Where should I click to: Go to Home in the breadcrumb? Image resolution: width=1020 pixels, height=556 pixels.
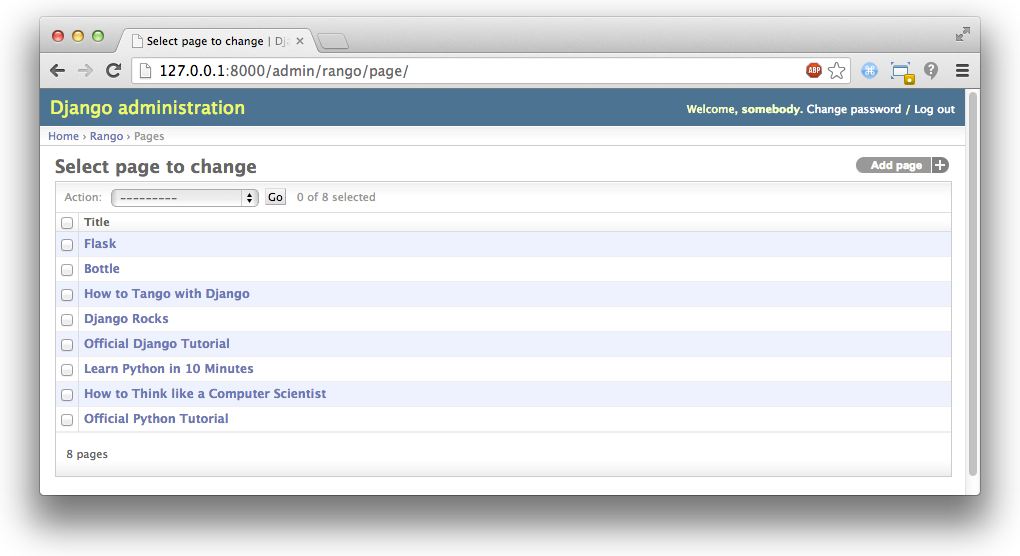click(63, 136)
